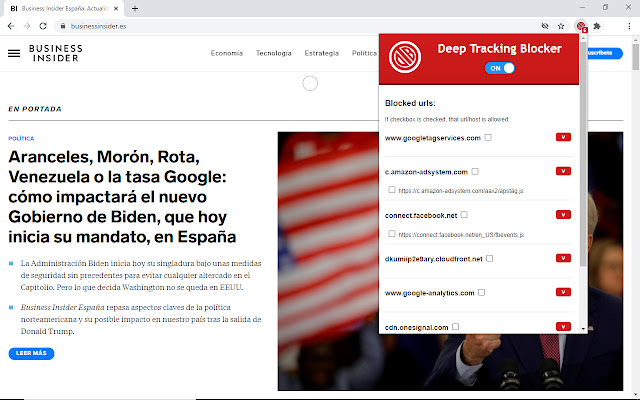
Task: Open the hamburger menu icon
Action: point(14,53)
